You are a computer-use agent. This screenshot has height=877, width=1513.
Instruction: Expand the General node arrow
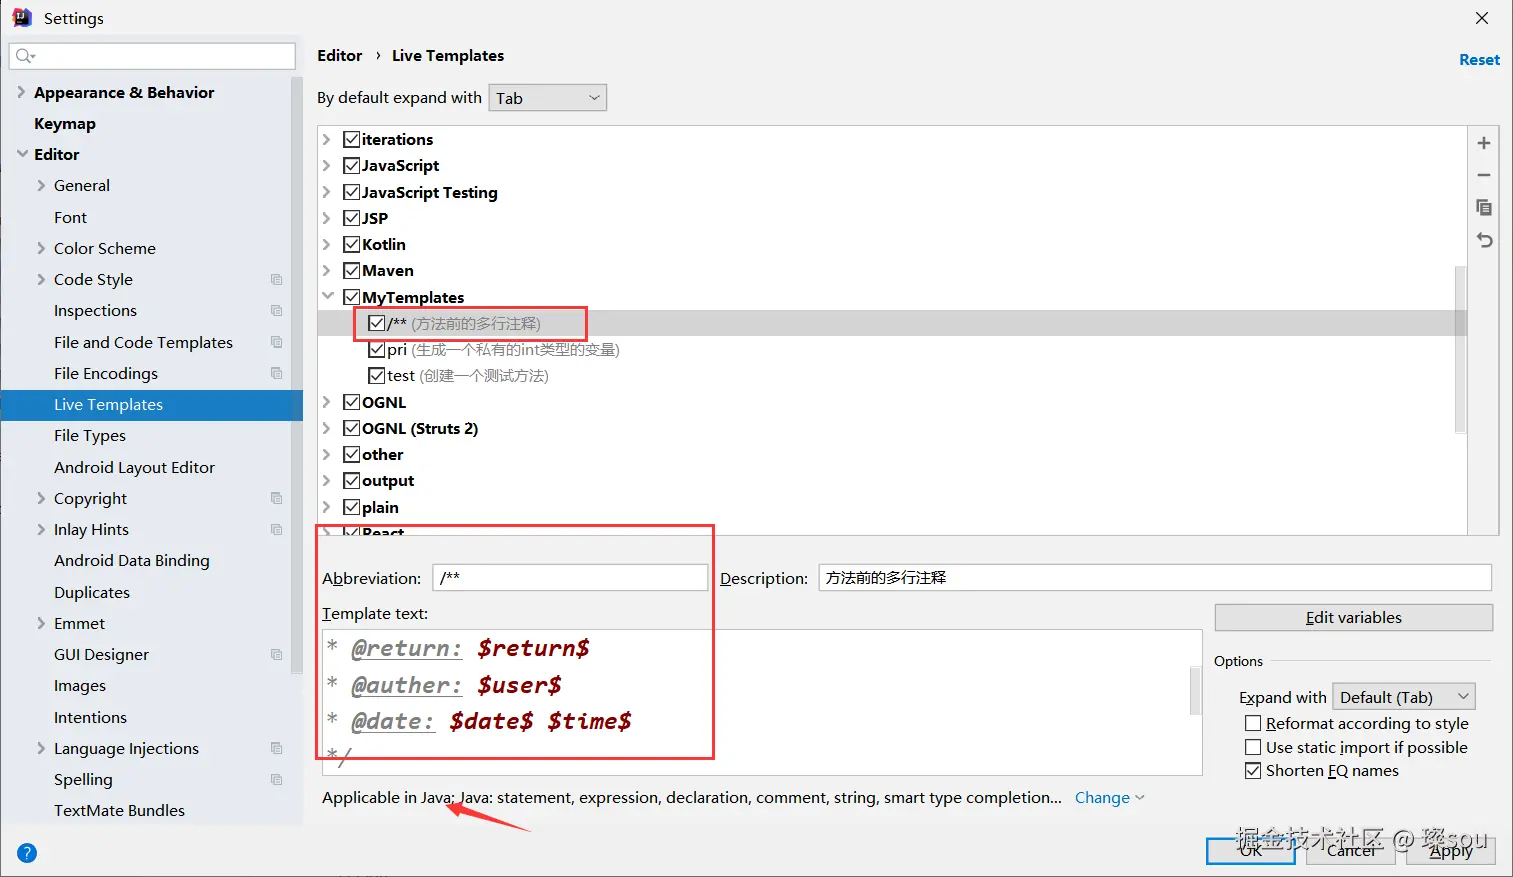point(41,185)
